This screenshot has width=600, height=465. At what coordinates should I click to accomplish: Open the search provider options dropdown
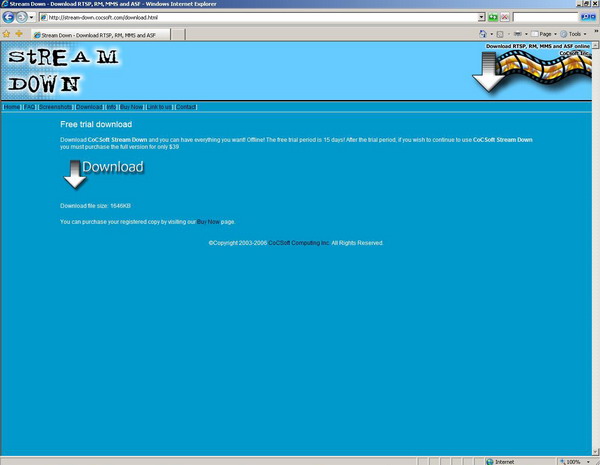click(x=593, y=17)
